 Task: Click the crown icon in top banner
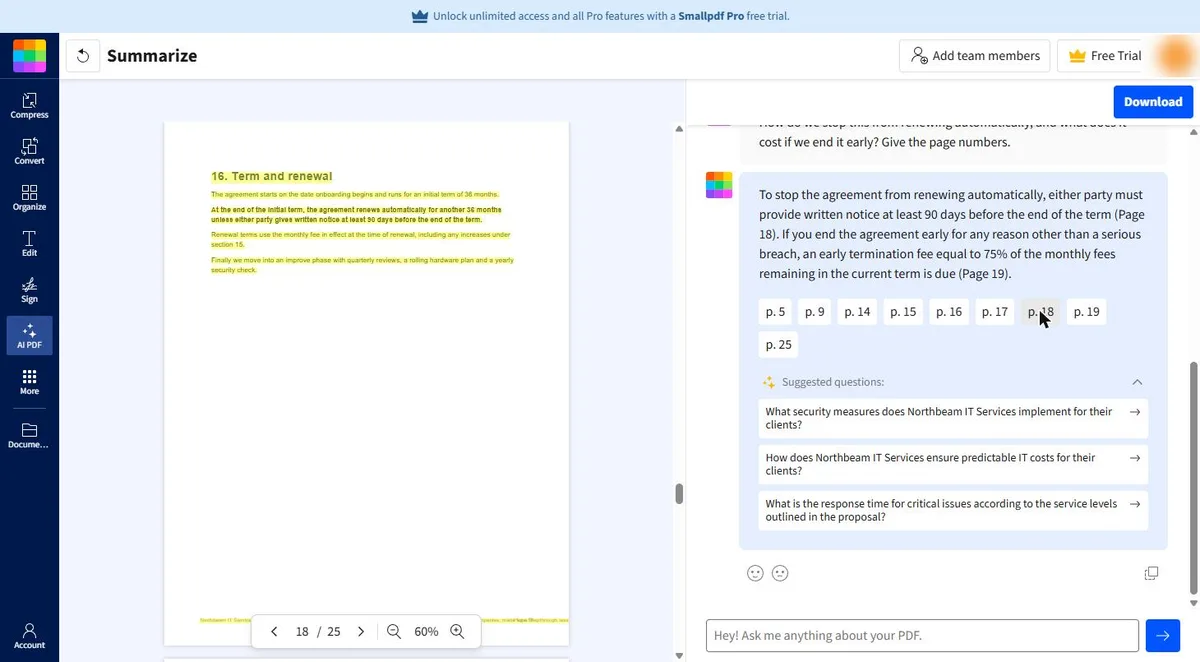(x=420, y=16)
